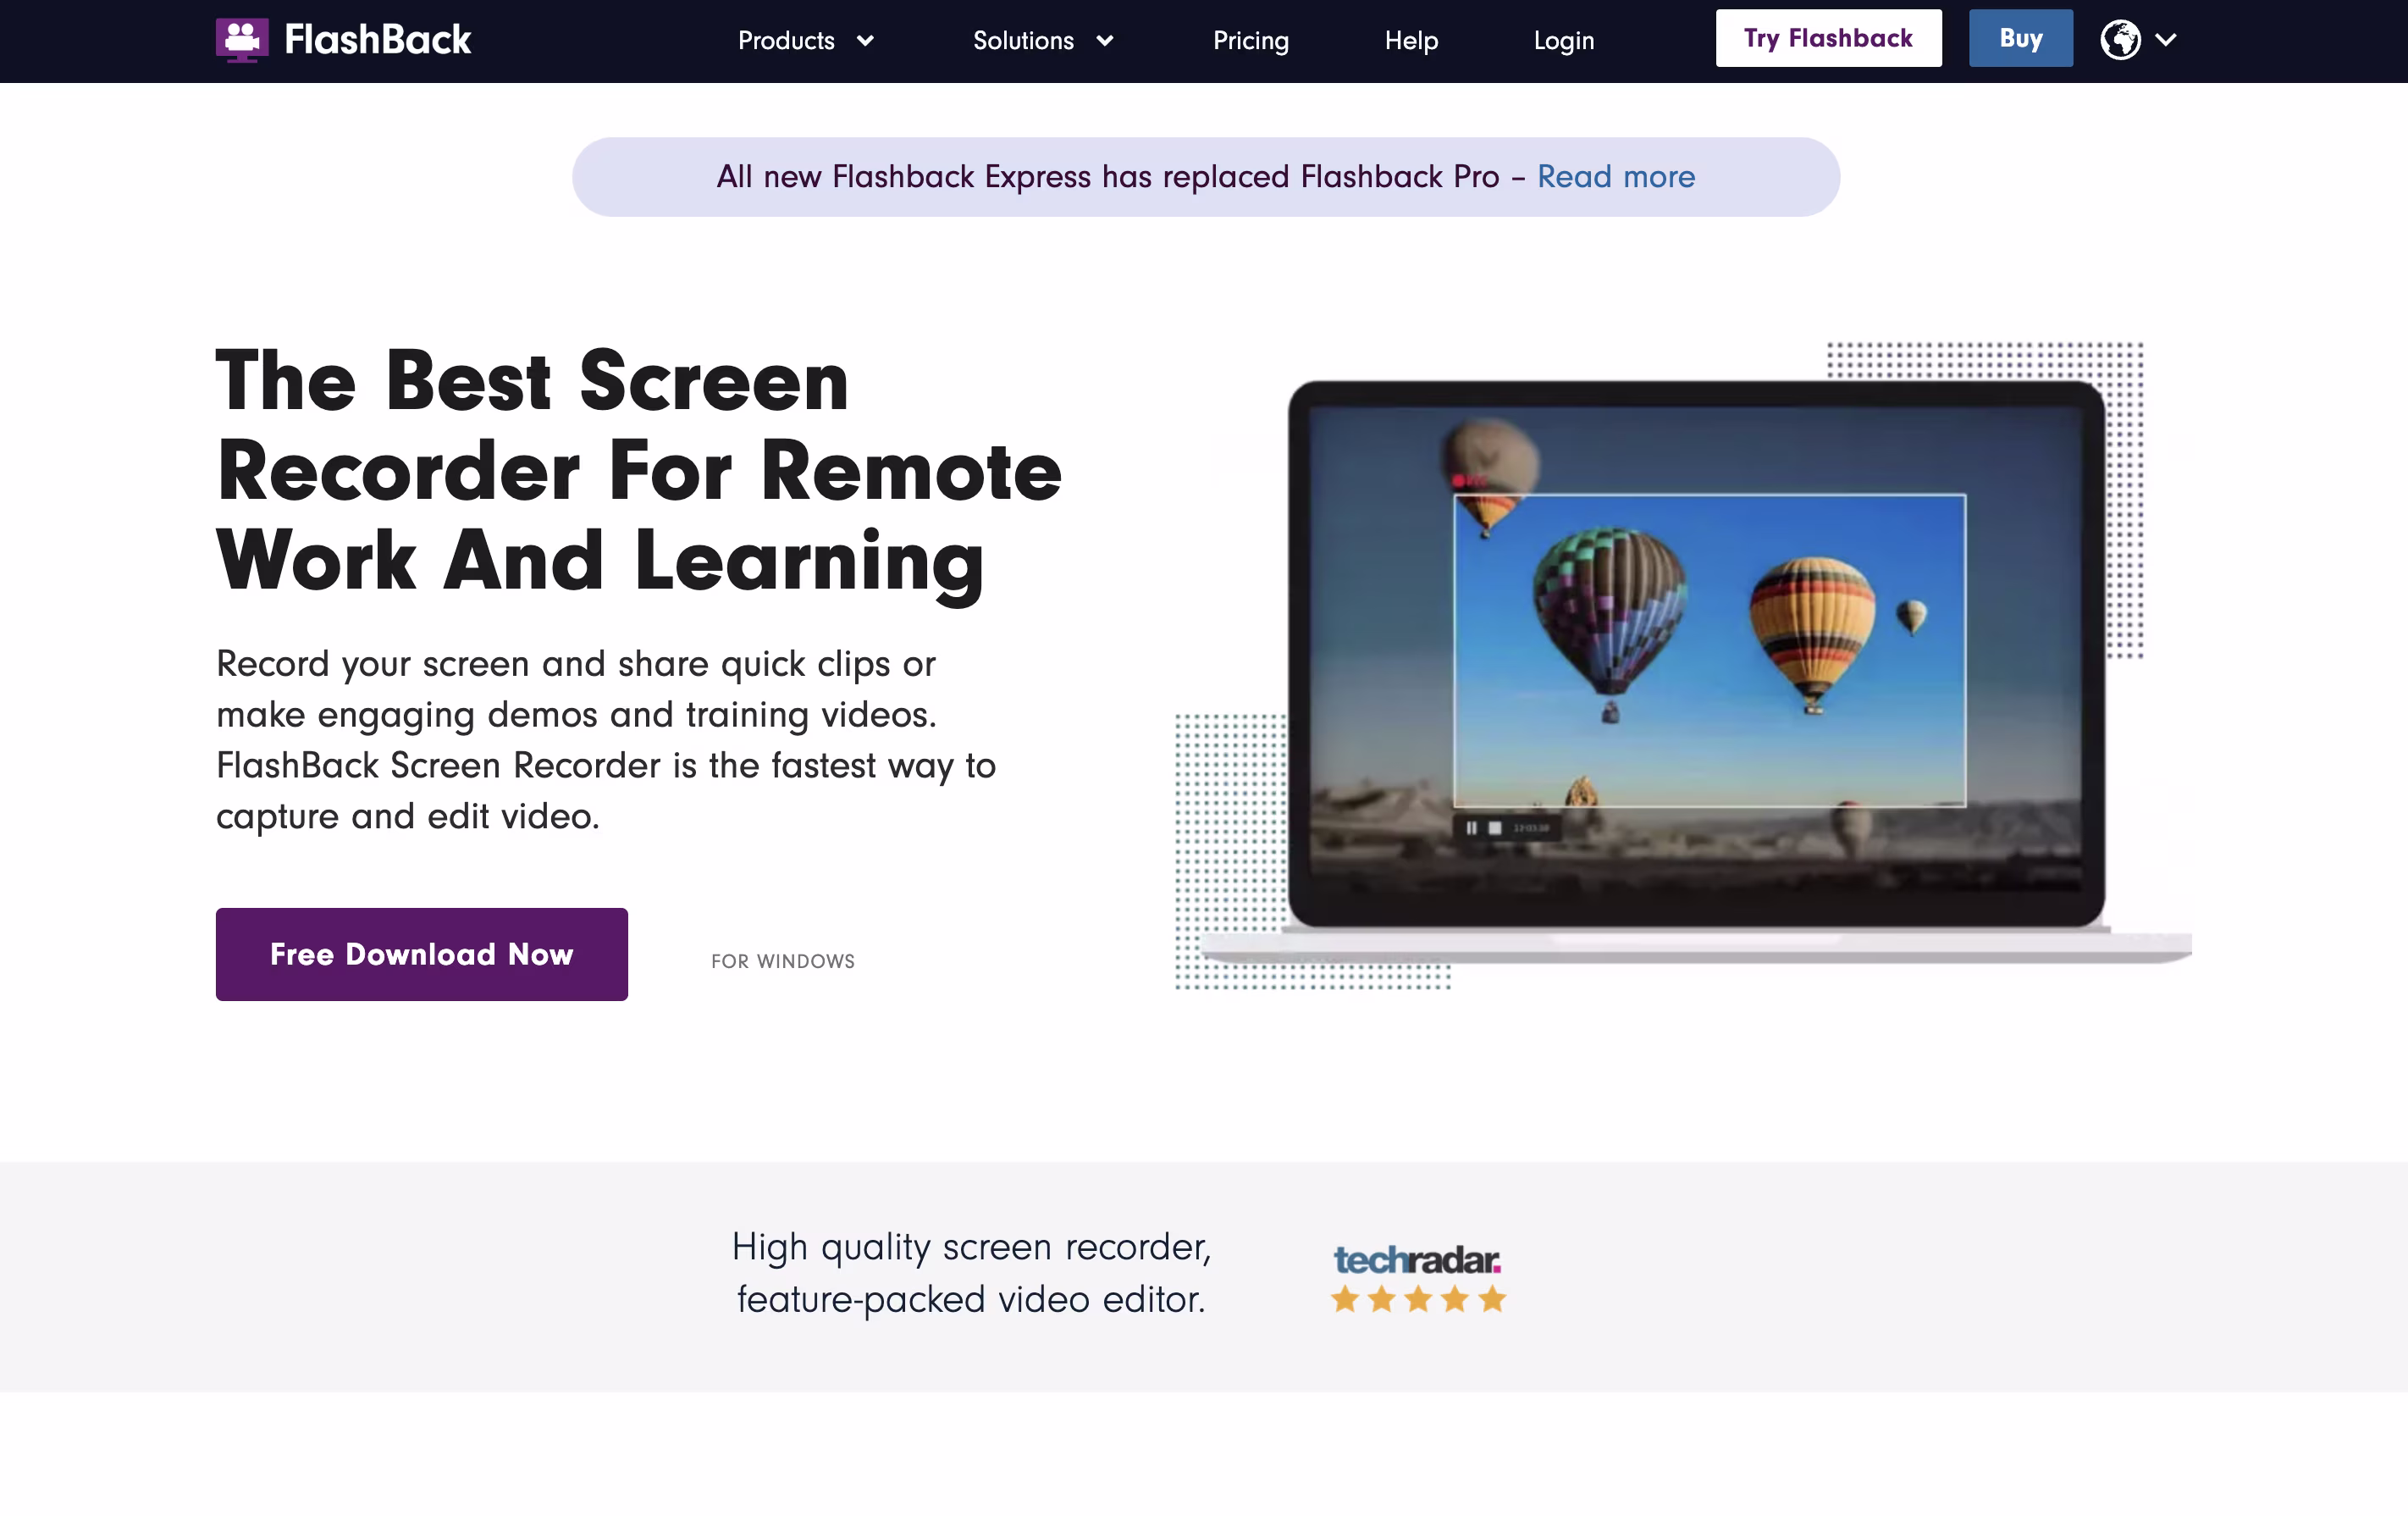Image resolution: width=2408 pixels, height=1516 pixels.
Task: Click the blue Buy button
Action: (x=2021, y=38)
